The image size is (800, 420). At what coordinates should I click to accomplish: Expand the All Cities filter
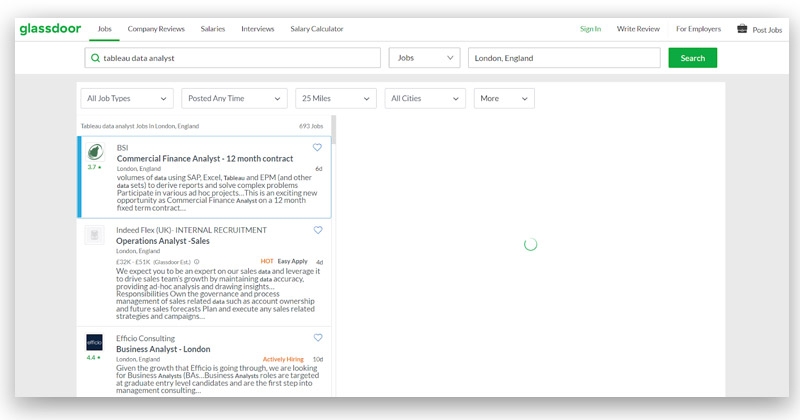click(424, 98)
